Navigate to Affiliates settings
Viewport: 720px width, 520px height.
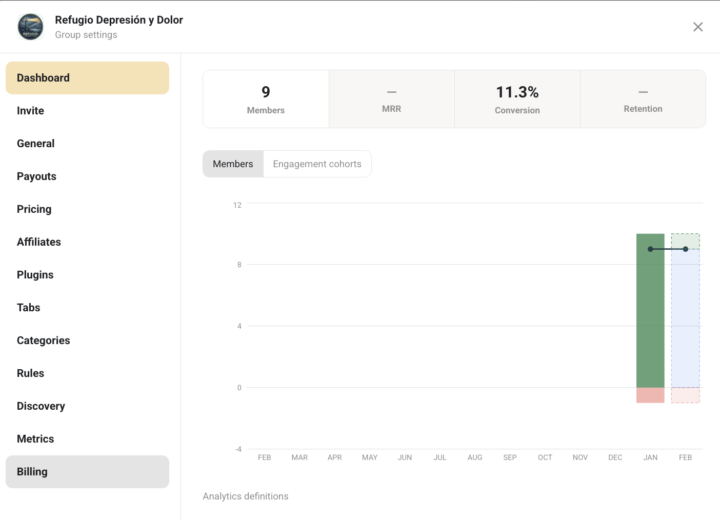[39, 242]
